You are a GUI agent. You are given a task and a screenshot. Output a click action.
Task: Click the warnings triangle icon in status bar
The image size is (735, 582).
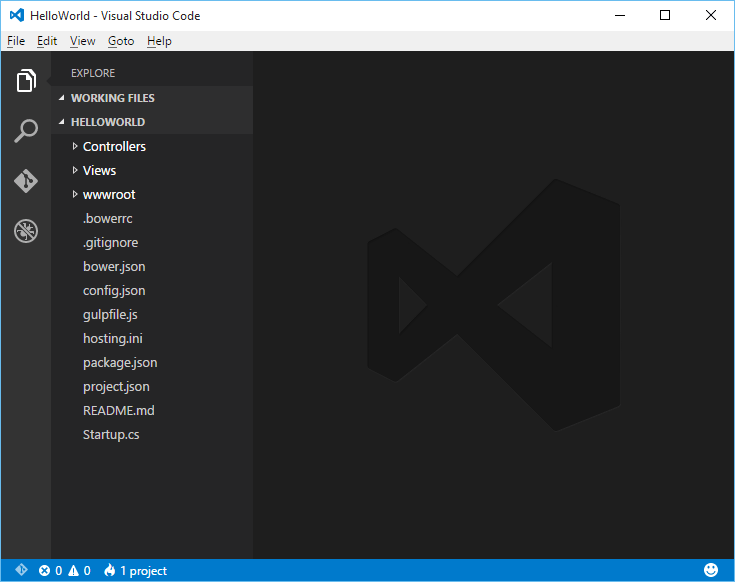click(x=74, y=570)
